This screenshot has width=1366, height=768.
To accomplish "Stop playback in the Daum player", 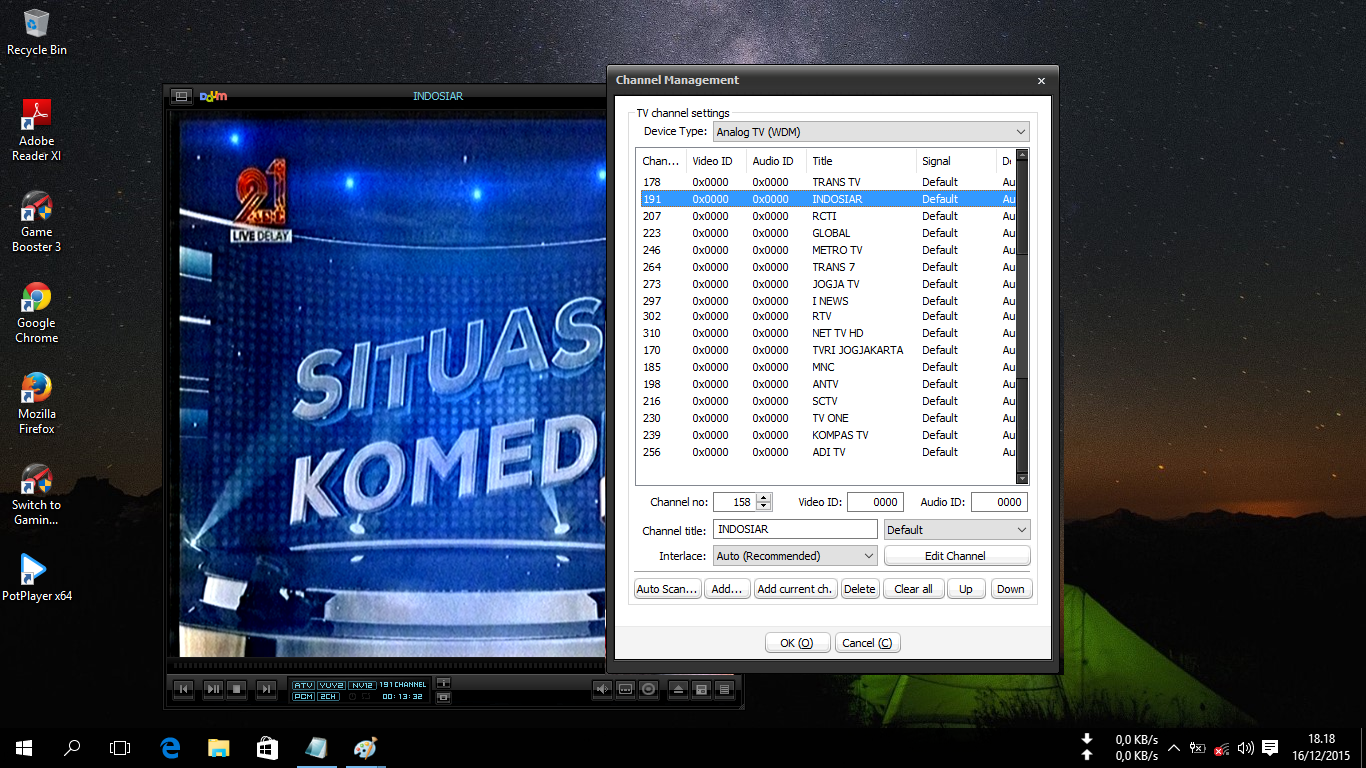I will [237, 689].
